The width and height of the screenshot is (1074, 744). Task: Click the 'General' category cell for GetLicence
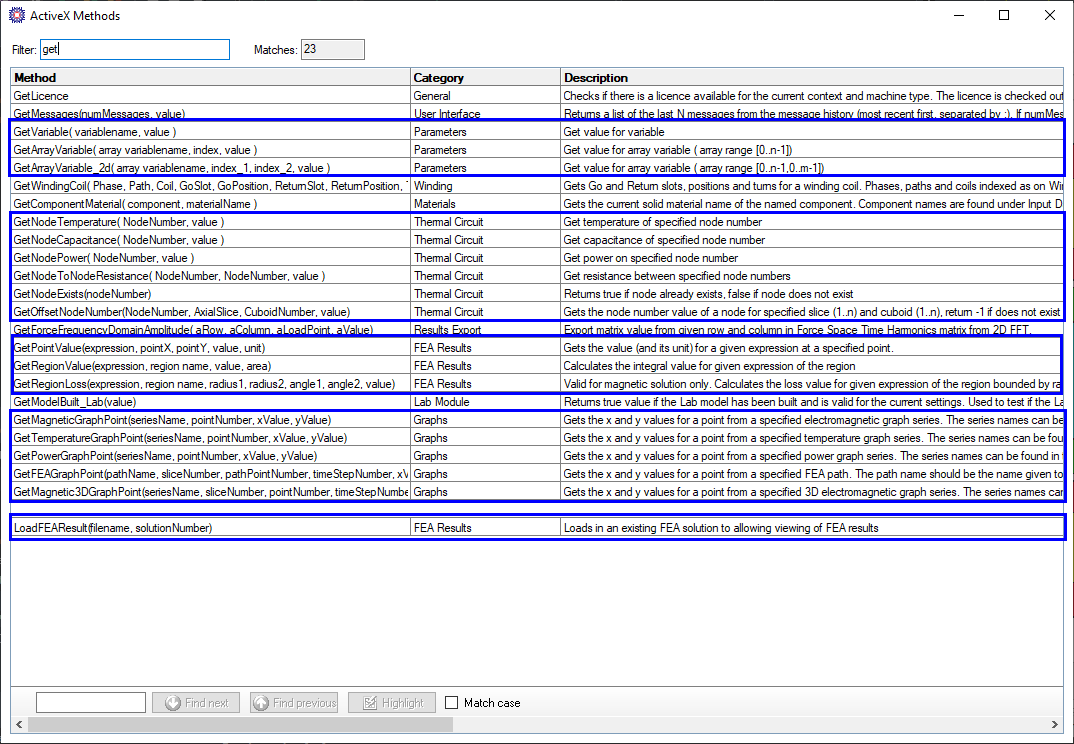coord(486,96)
